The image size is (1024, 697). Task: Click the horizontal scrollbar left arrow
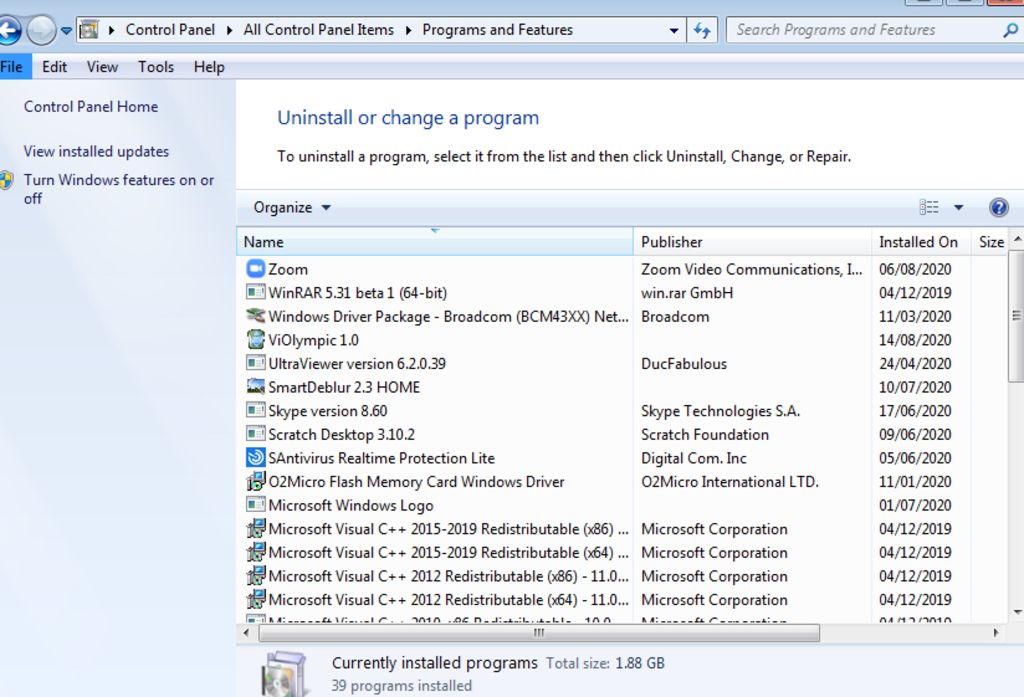[x=246, y=632]
